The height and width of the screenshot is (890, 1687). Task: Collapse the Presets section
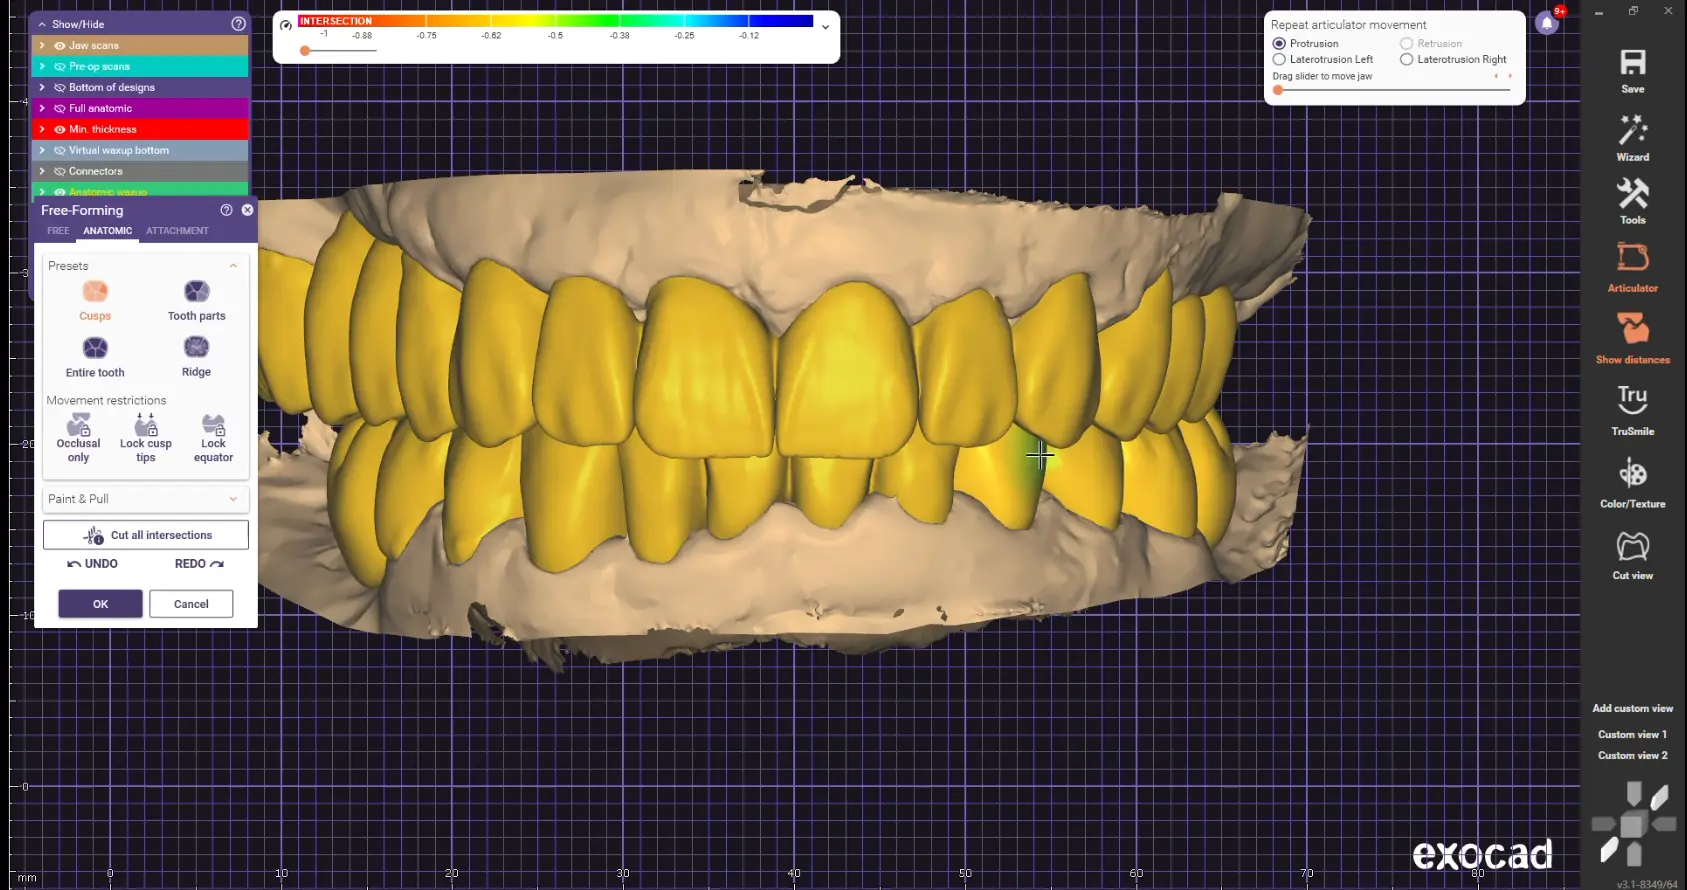pyautogui.click(x=233, y=266)
